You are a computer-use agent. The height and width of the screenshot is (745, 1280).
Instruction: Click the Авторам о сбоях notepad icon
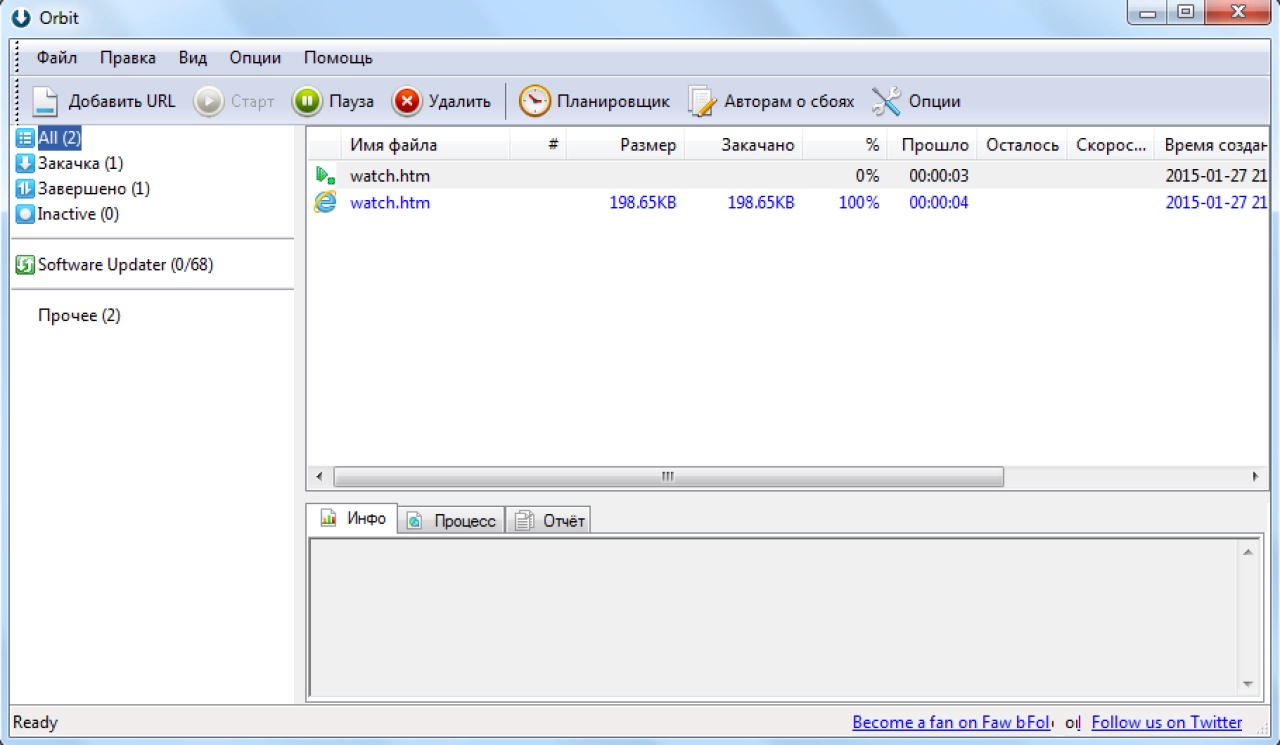703,101
